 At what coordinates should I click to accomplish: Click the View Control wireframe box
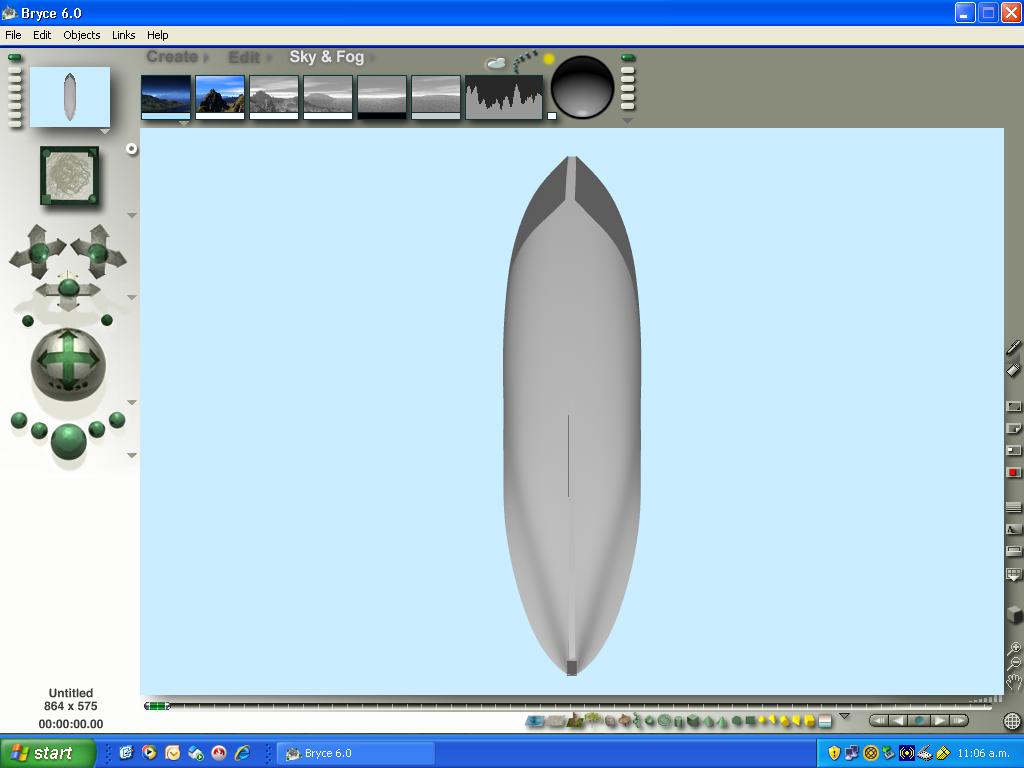(69, 175)
